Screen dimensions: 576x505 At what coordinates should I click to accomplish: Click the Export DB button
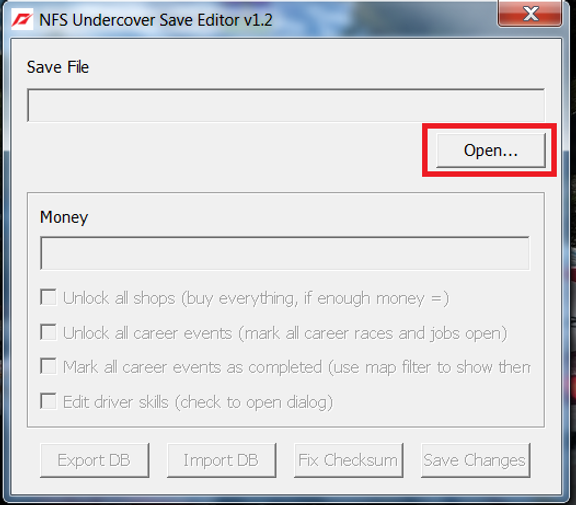94,460
